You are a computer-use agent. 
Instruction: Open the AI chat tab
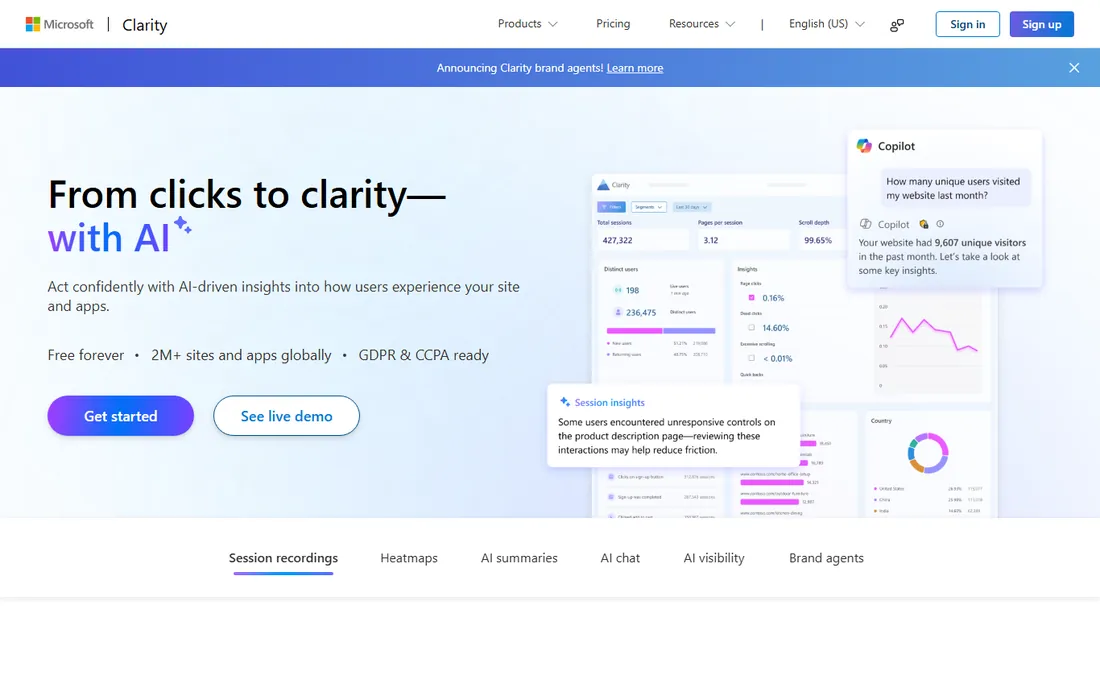pyautogui.click(x=620, y=558)
